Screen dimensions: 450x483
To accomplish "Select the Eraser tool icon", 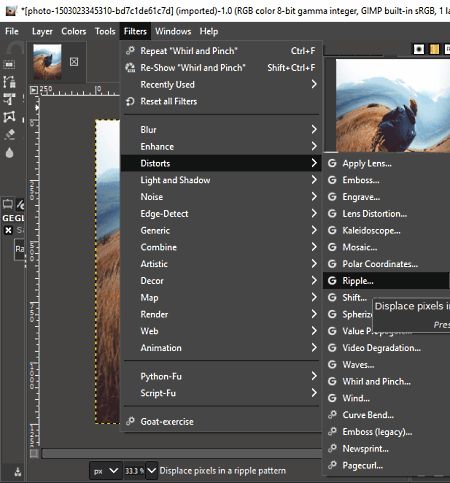I will [x=10, y=135].
